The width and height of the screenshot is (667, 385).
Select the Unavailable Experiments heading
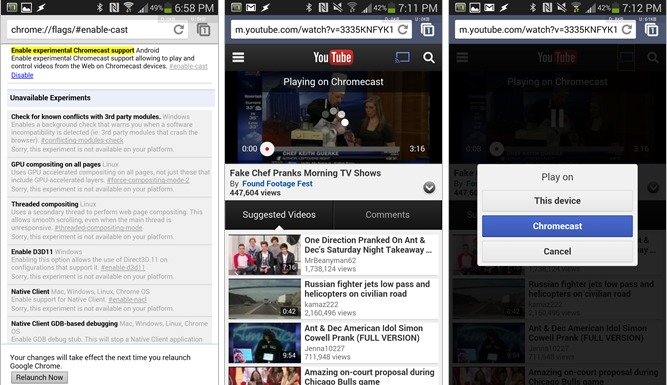point(50,98)
